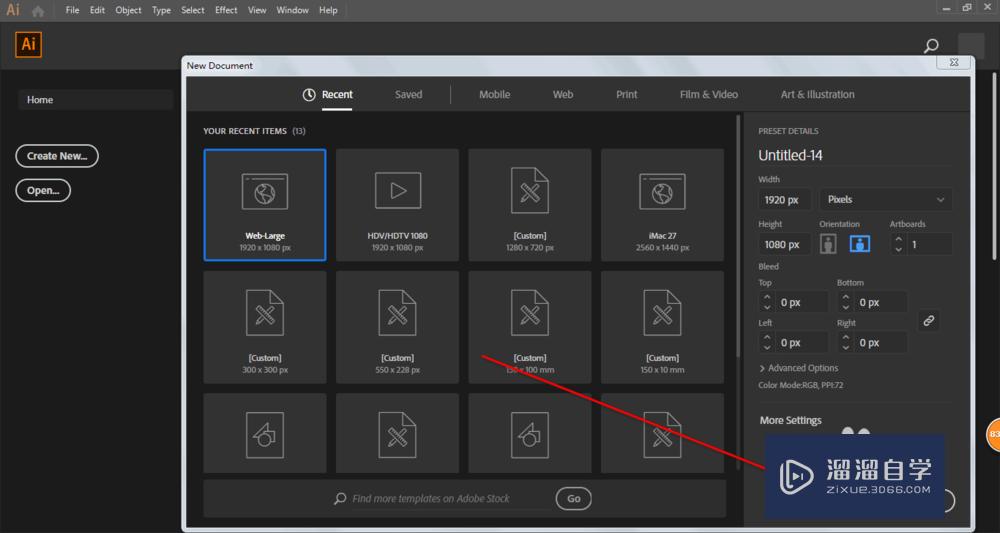The height and width of the screenshot is (533, 1000).
Task: Close the New Document dialog
Action: pos(953,62)
